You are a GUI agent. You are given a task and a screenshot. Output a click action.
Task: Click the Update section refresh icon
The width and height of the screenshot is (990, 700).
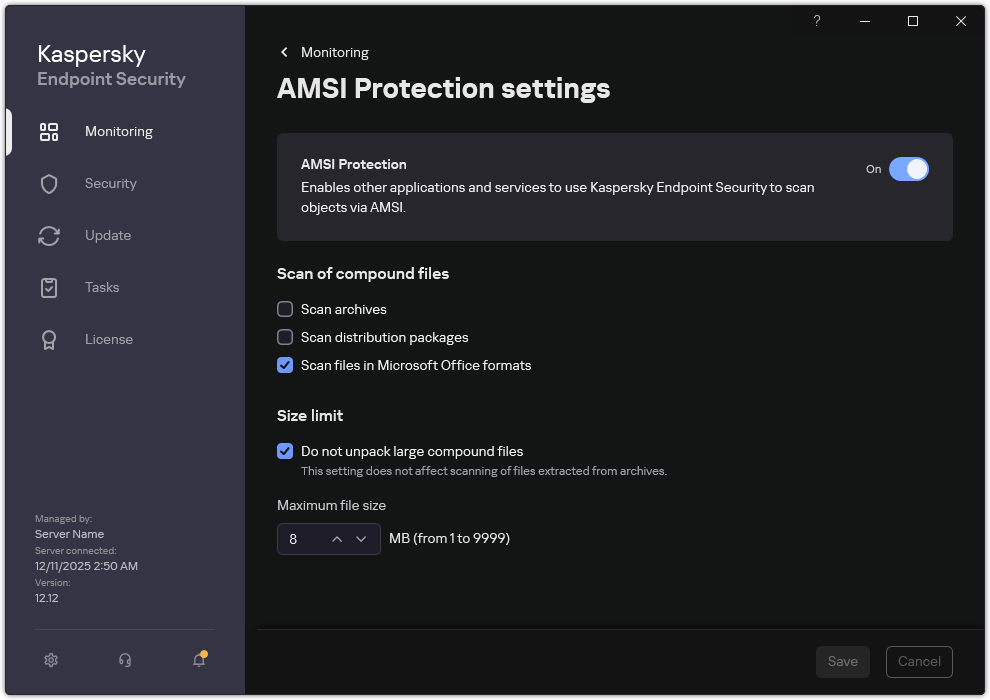49,235
